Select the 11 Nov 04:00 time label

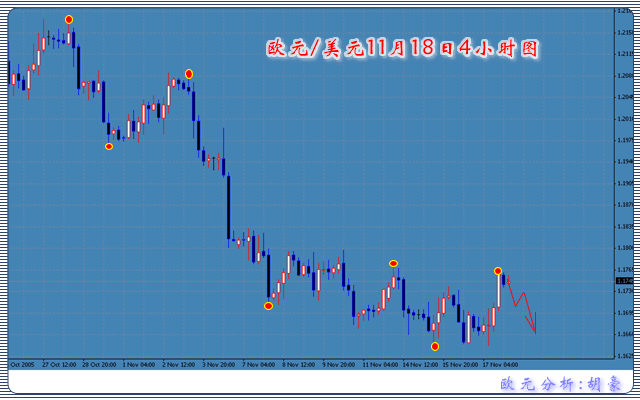[380, 364]
